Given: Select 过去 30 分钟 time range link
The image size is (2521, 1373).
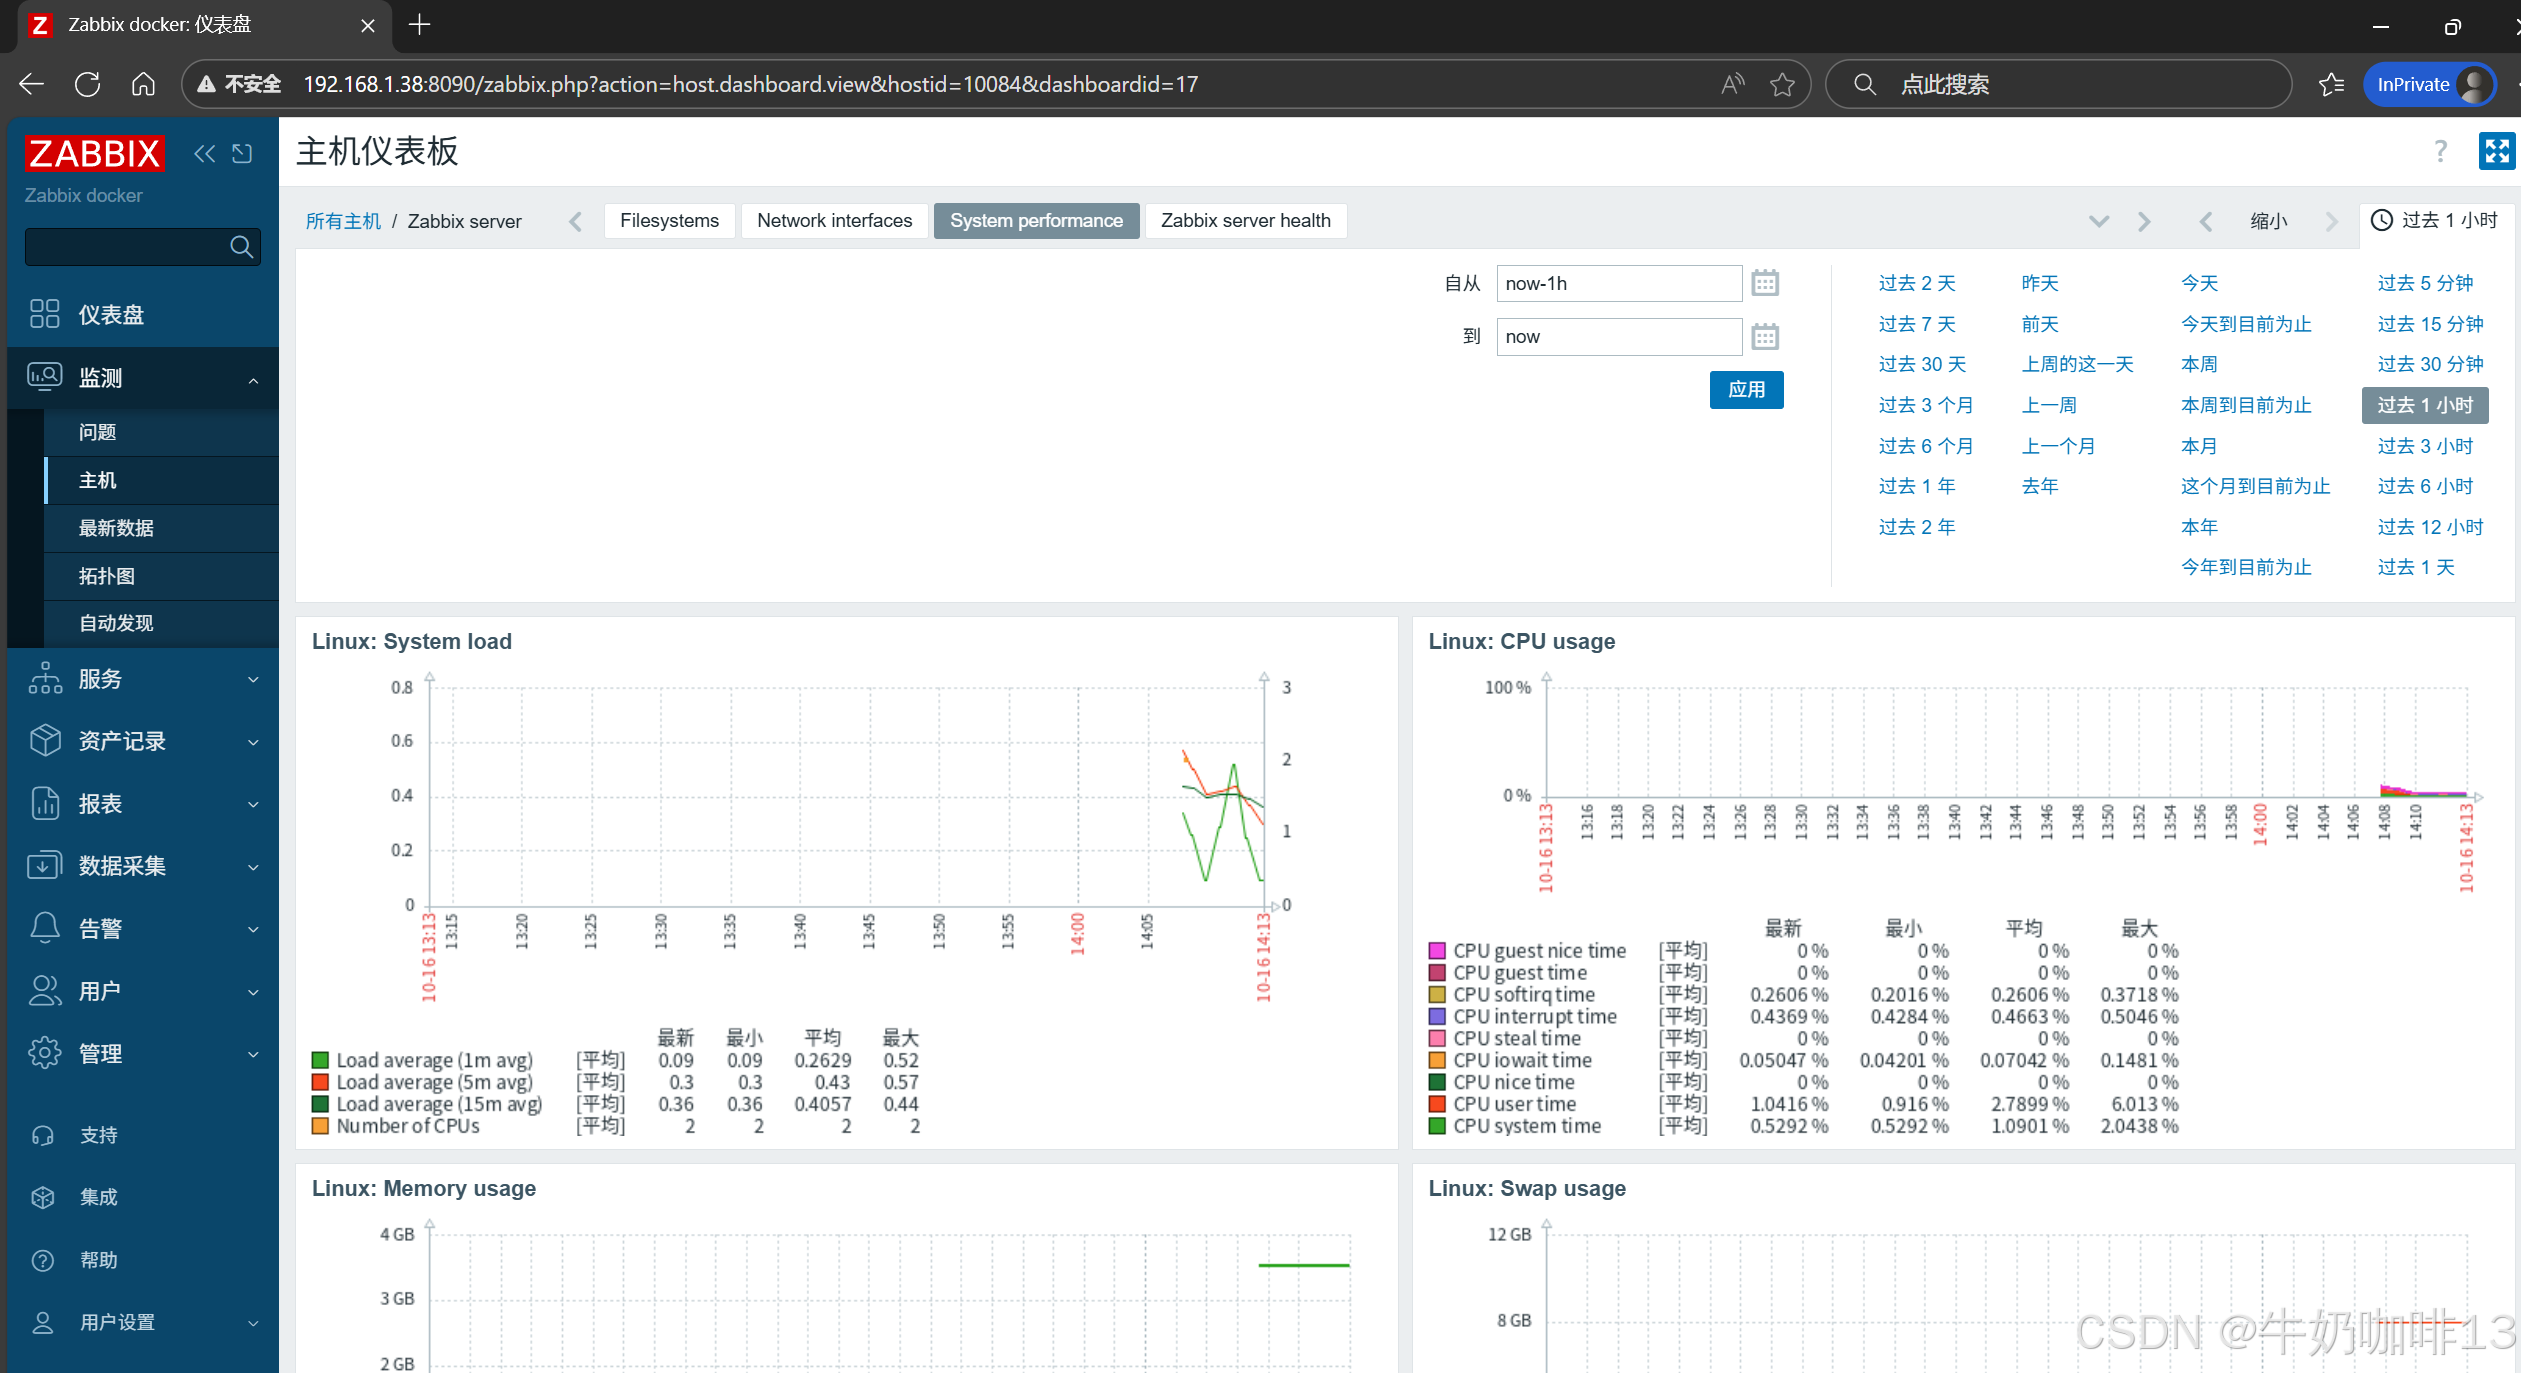Looking at the screenshot, I should coord(2430,364).
